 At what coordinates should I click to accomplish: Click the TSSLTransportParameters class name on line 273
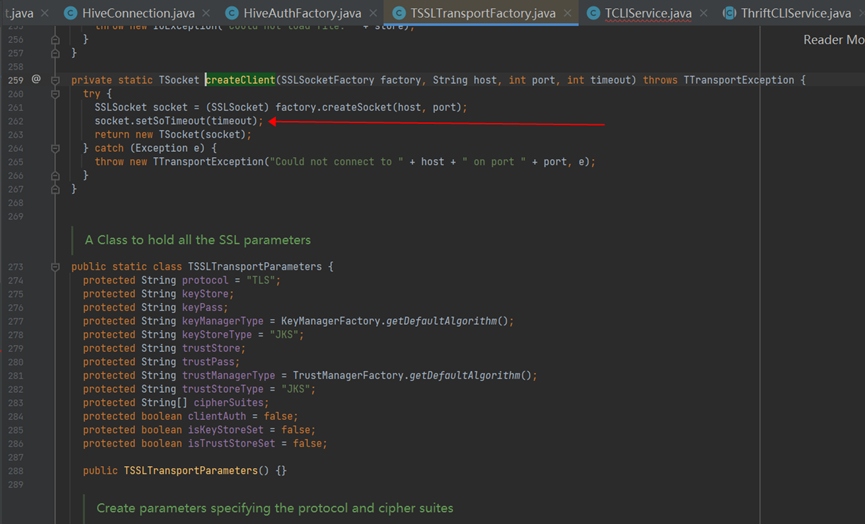click(254, 267)
